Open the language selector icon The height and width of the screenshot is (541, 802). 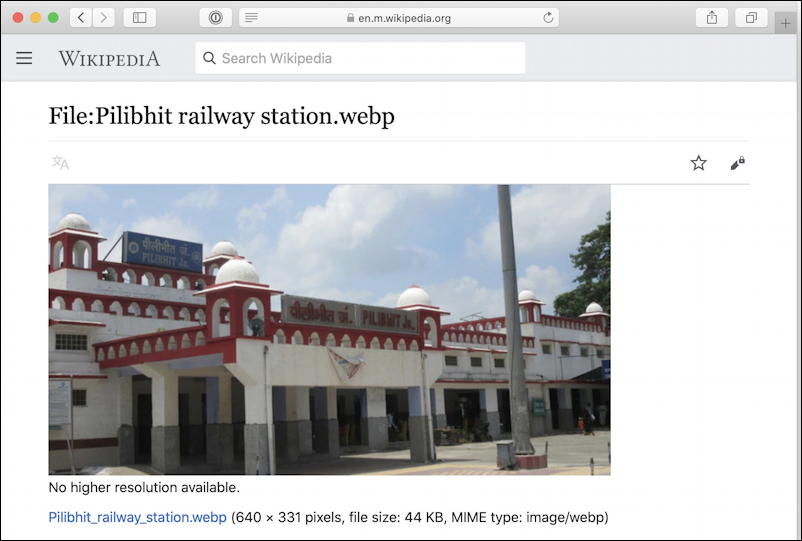click(60, 163)
